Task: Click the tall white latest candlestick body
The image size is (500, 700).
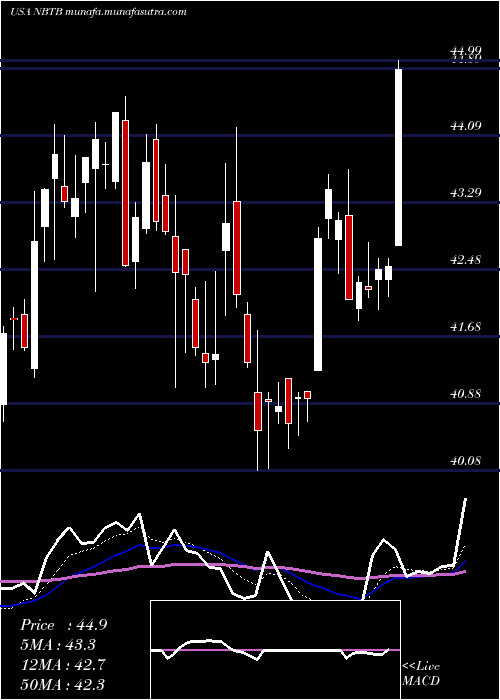Action: pyautogui.click(x=398, y=157)
